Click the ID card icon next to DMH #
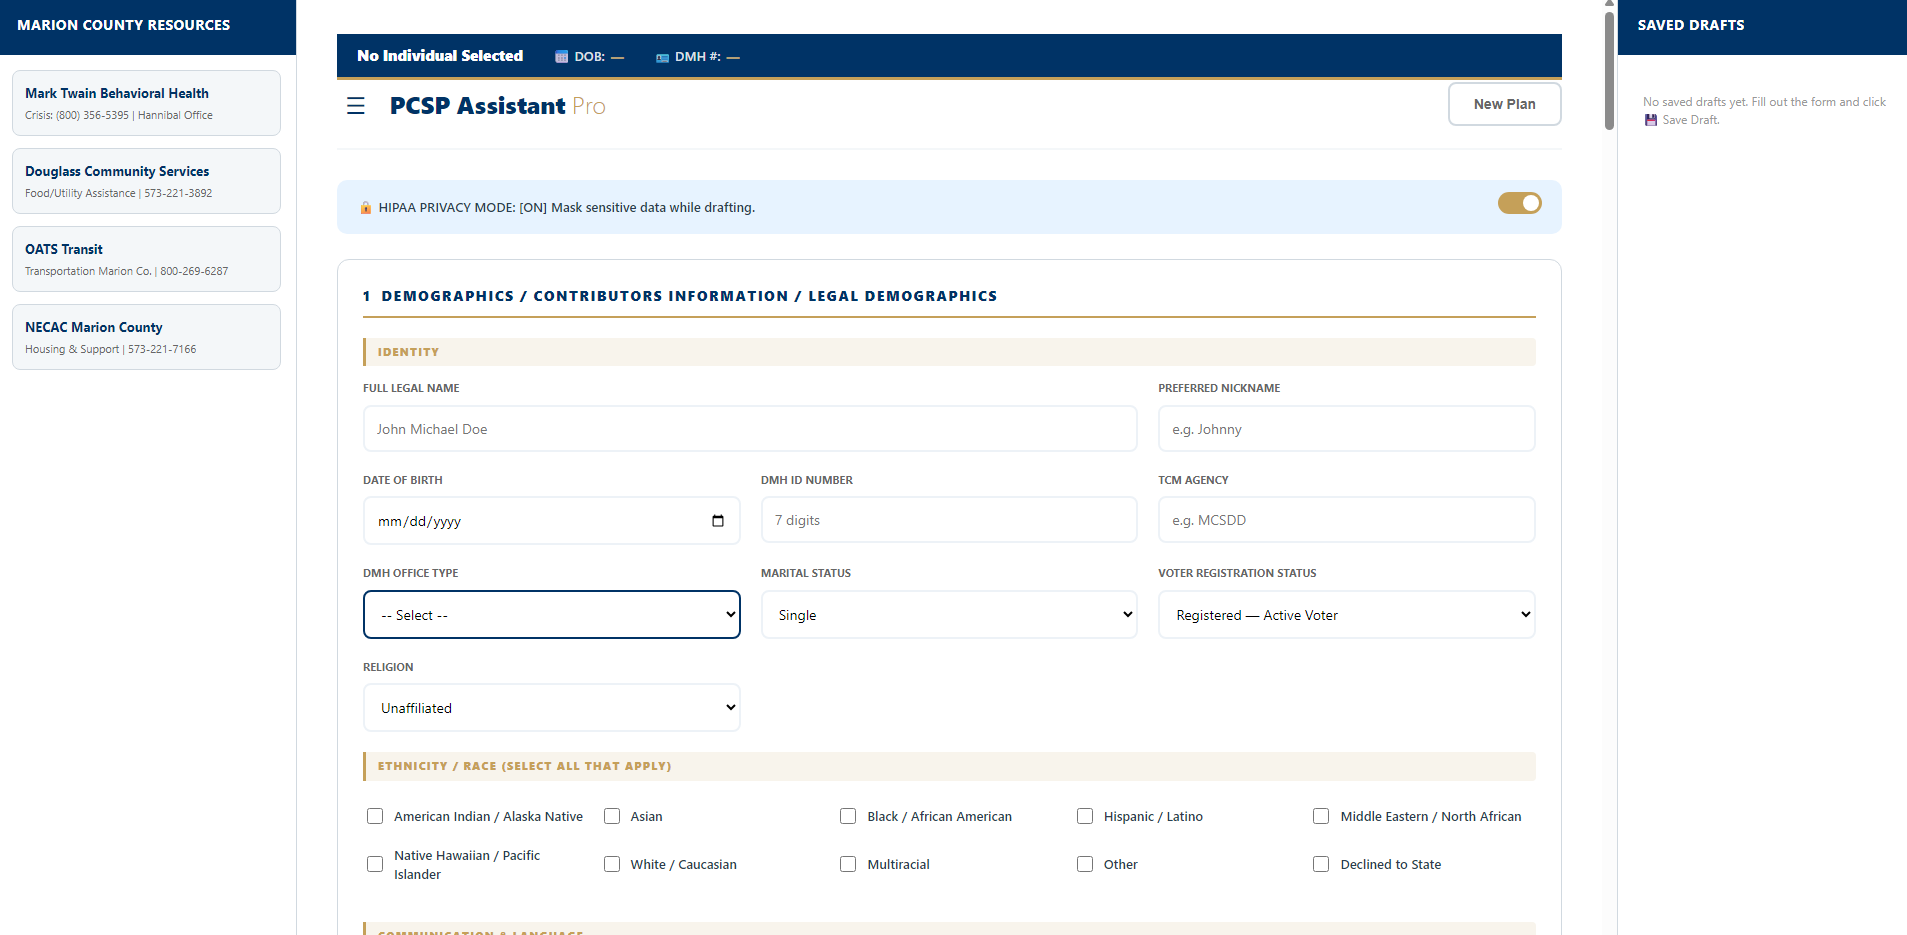This screenshot has height=935, width=1907. click(x=662, y=56)
